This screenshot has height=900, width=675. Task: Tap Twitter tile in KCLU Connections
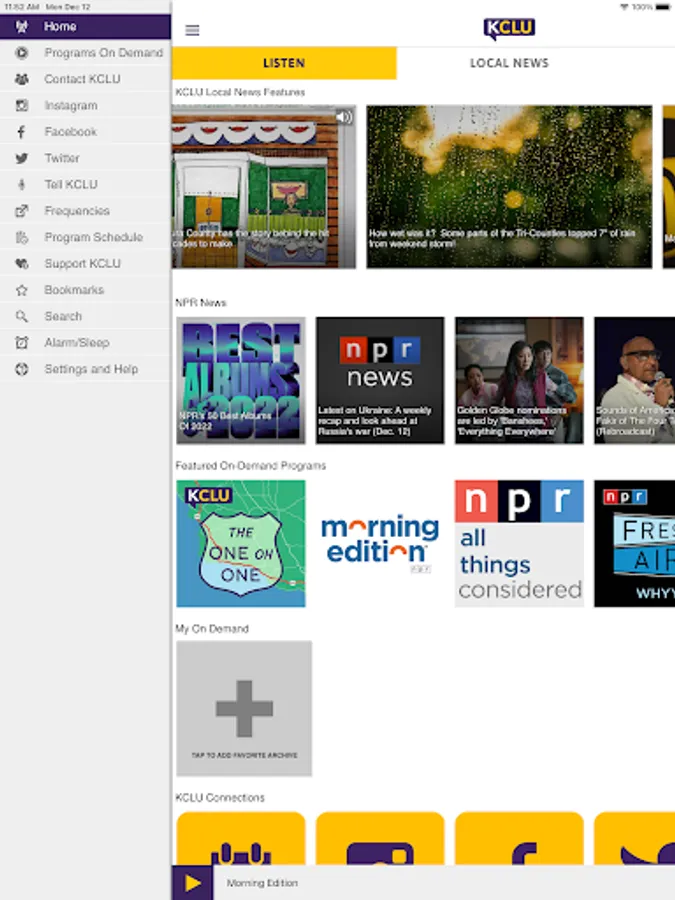634,839
